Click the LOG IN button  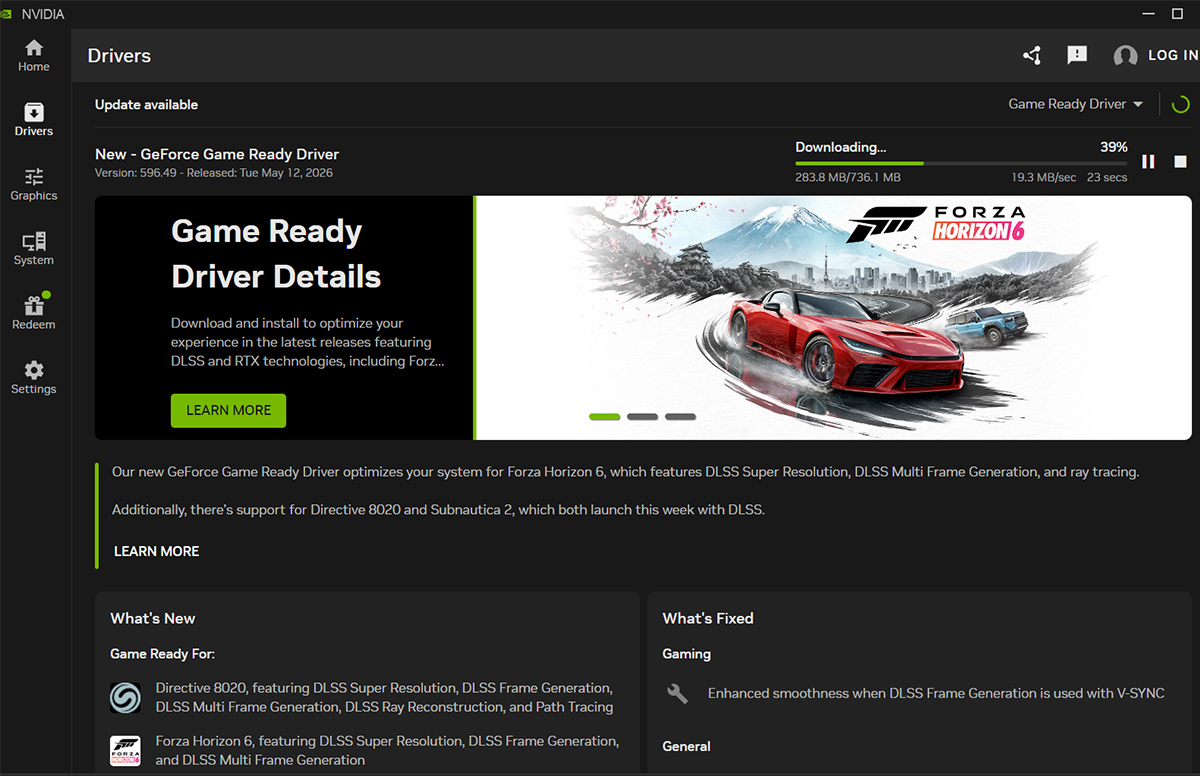(1172, 56)
